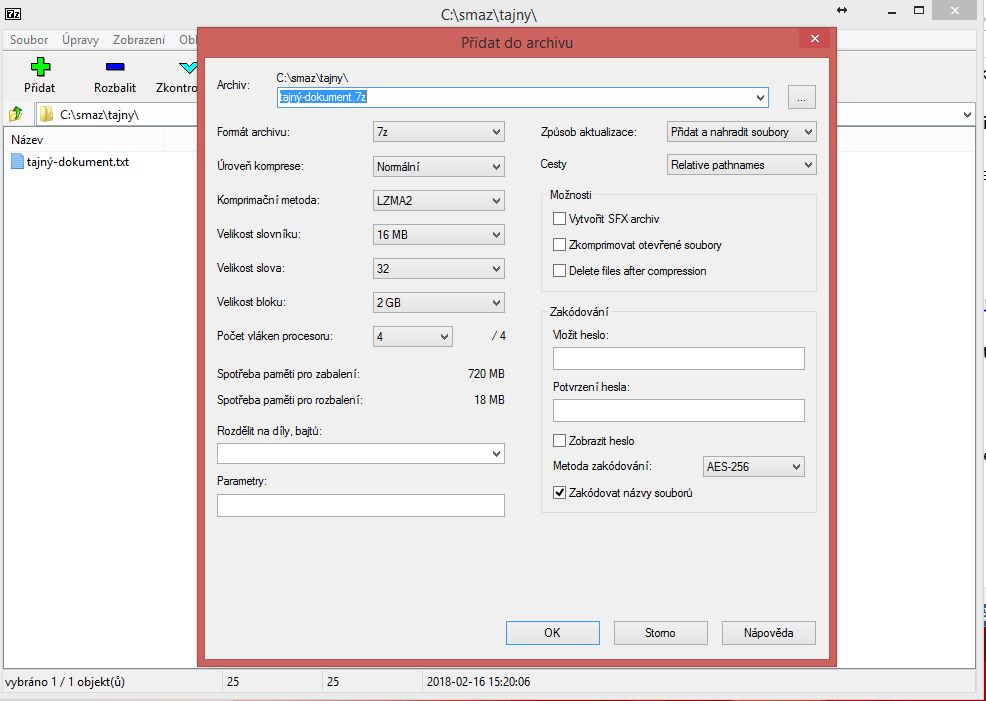Enable Vytvořit SFX archiv checkbox

pyautogui.click(x=560, y=219)
